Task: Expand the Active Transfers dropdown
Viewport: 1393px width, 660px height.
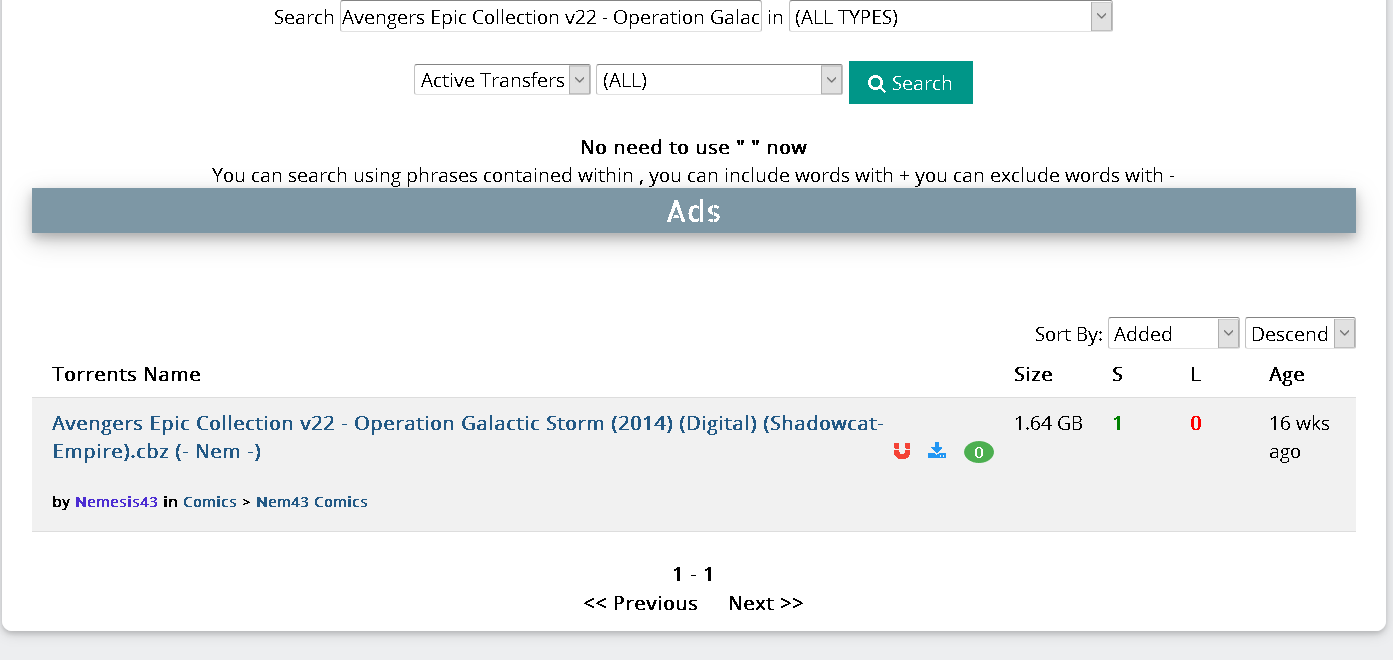Action: click(502, 80)
